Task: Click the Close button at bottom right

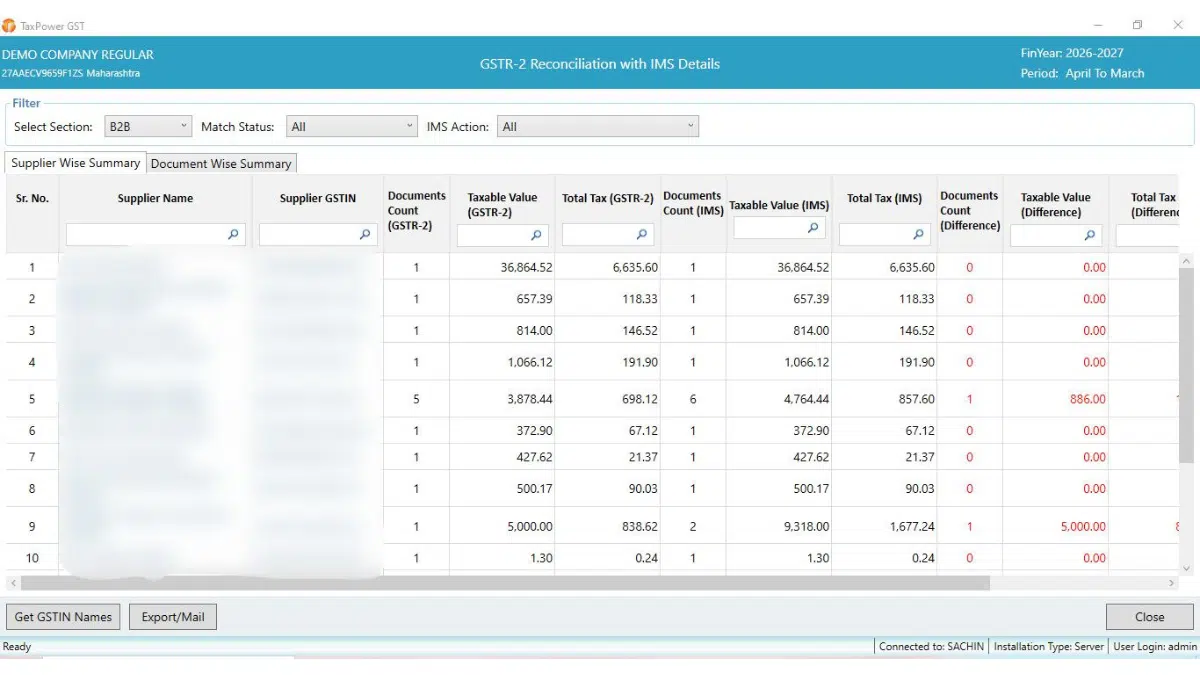Action: 1149,617
